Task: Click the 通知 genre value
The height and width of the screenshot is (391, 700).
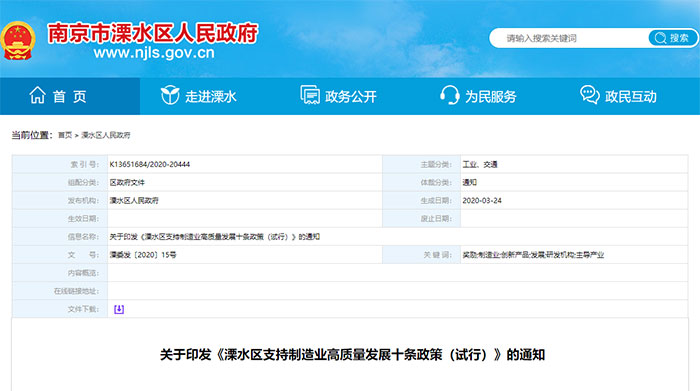Action: point(469,182)
